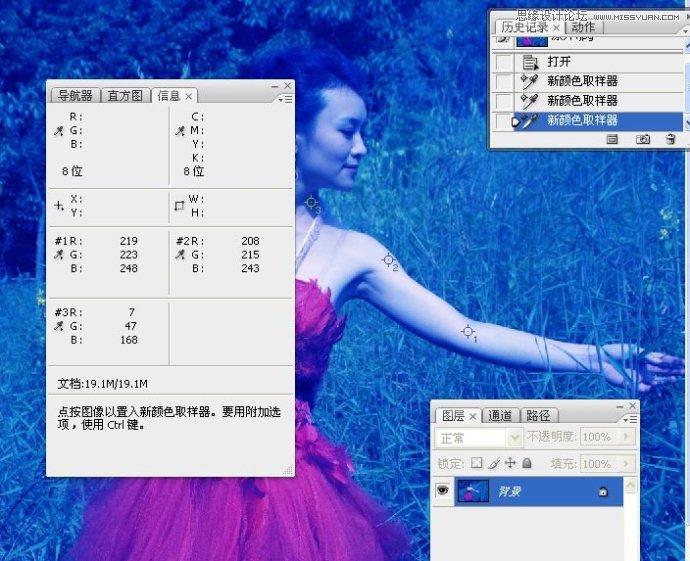Select the 背景 layer name

pos(510,491)
